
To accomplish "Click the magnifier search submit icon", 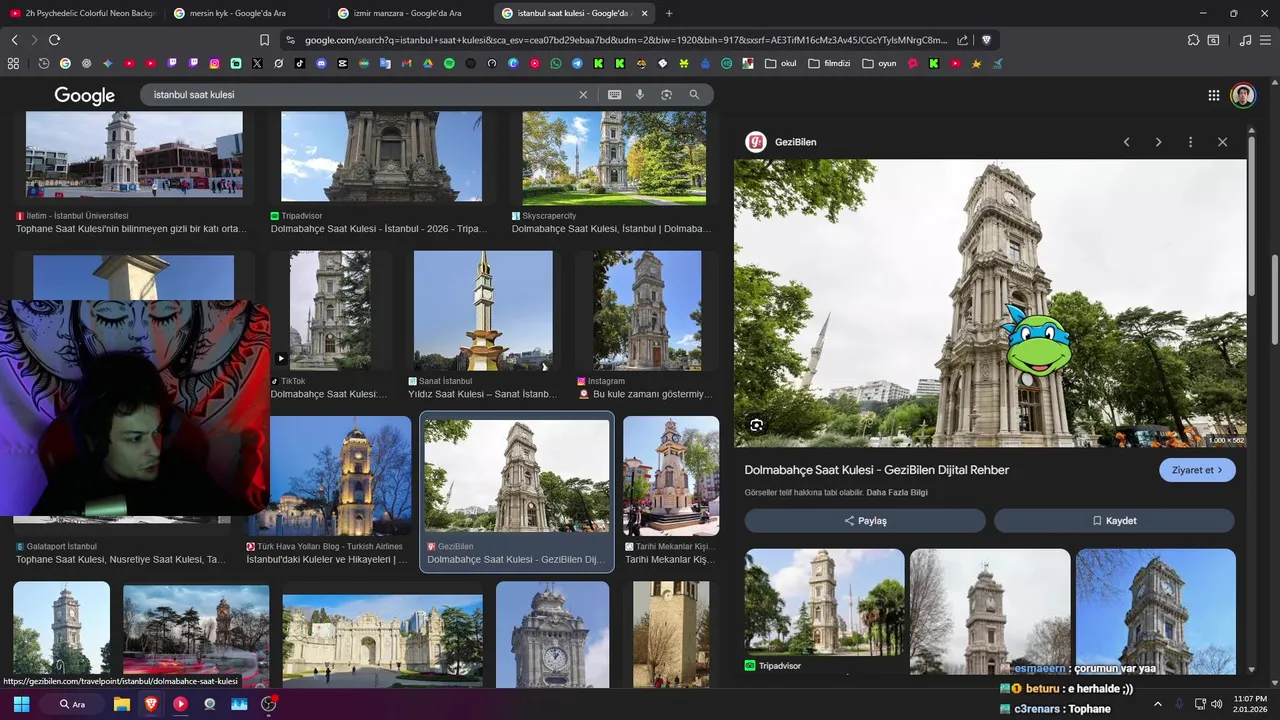I will pos(694,94).
